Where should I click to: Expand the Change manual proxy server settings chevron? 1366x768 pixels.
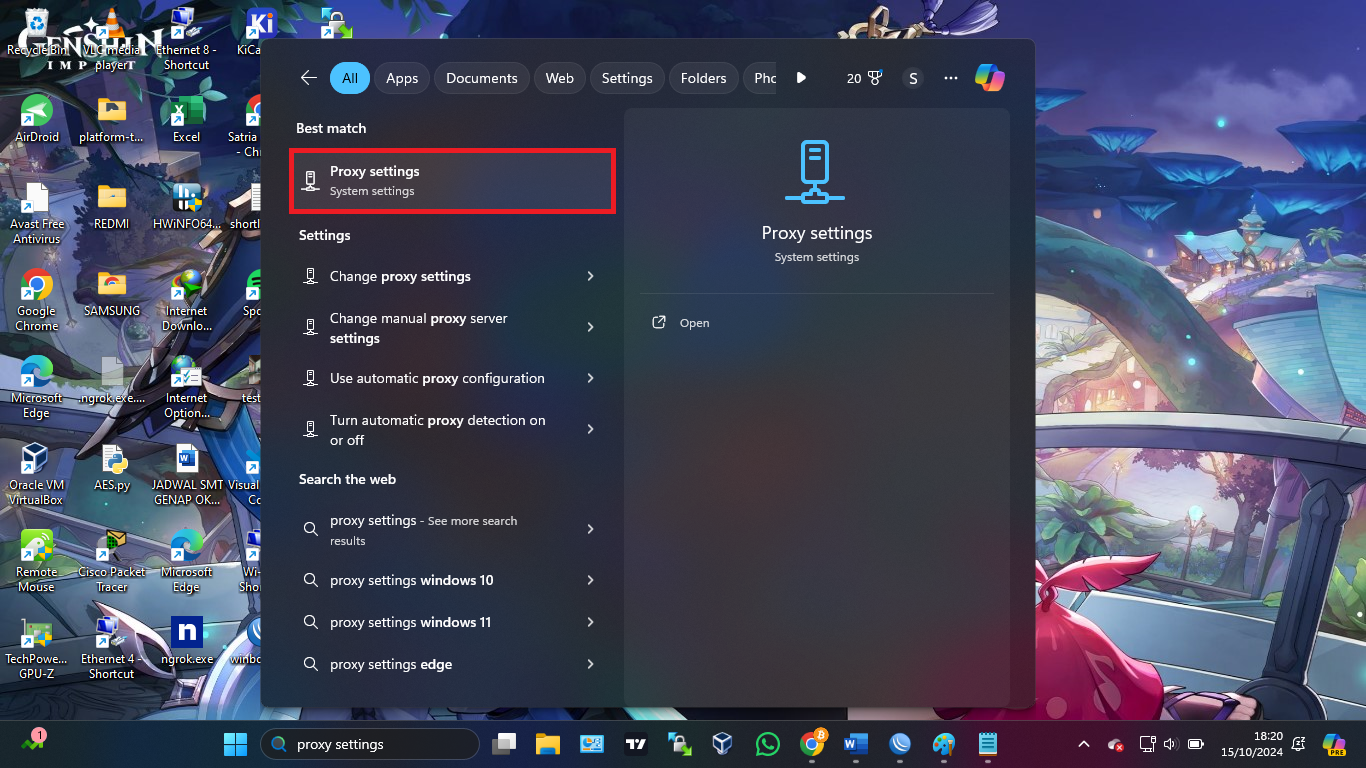point(591,327)
